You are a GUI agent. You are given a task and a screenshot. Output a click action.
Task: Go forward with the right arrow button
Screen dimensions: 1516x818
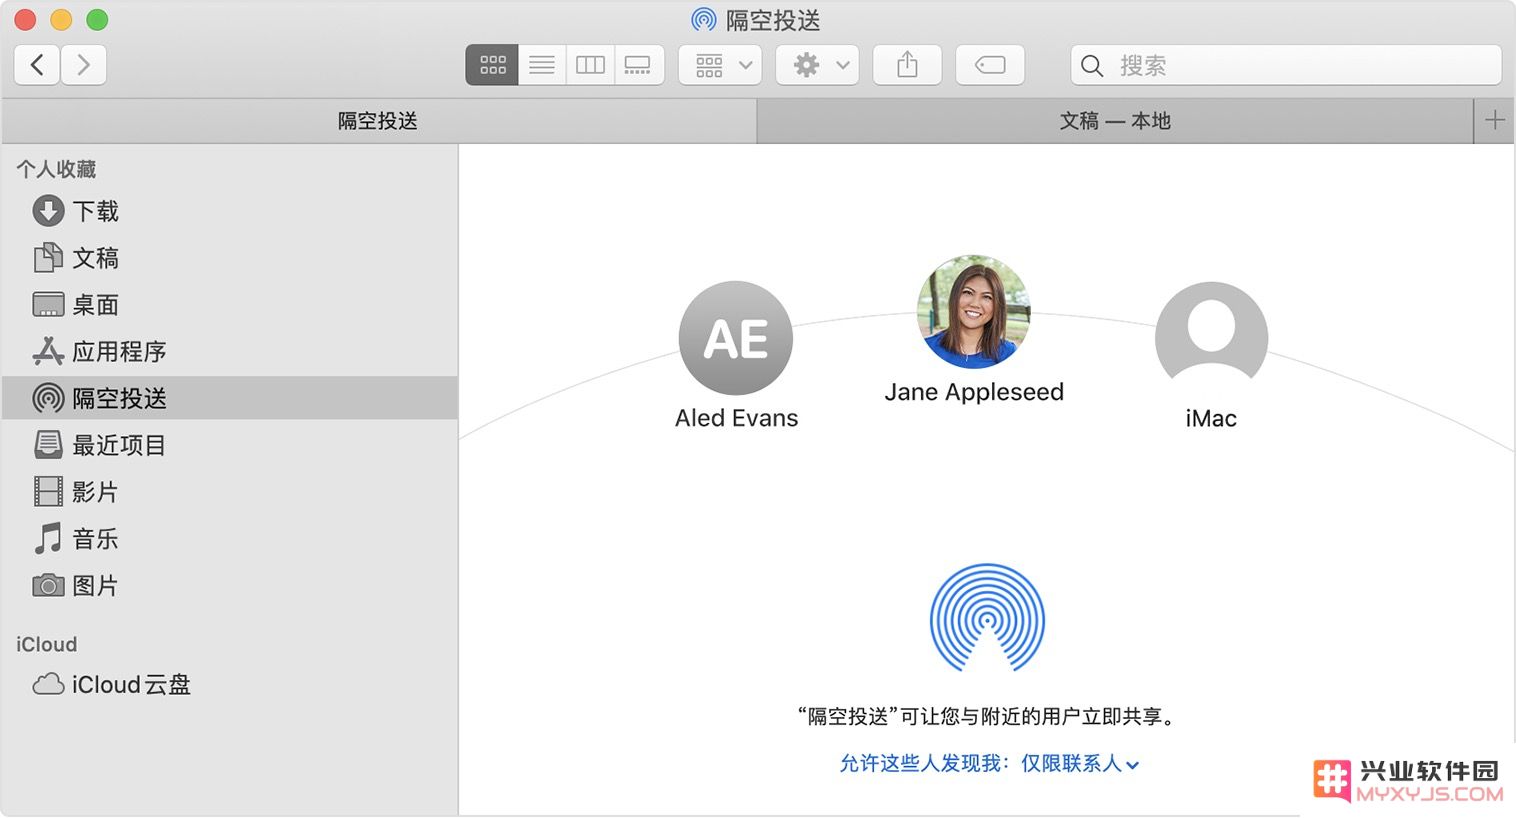(x=84, y=65)
